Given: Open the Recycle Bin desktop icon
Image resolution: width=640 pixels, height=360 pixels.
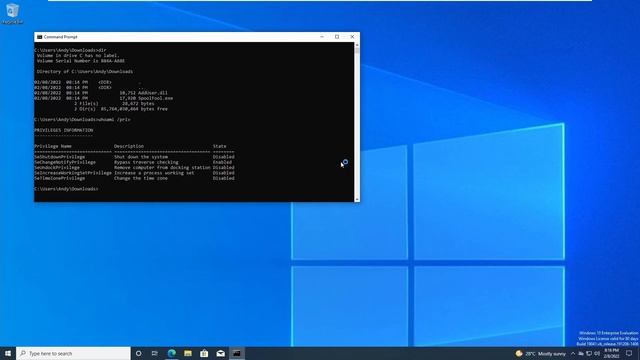Looking at the screenshot, I should pos(12,13).
